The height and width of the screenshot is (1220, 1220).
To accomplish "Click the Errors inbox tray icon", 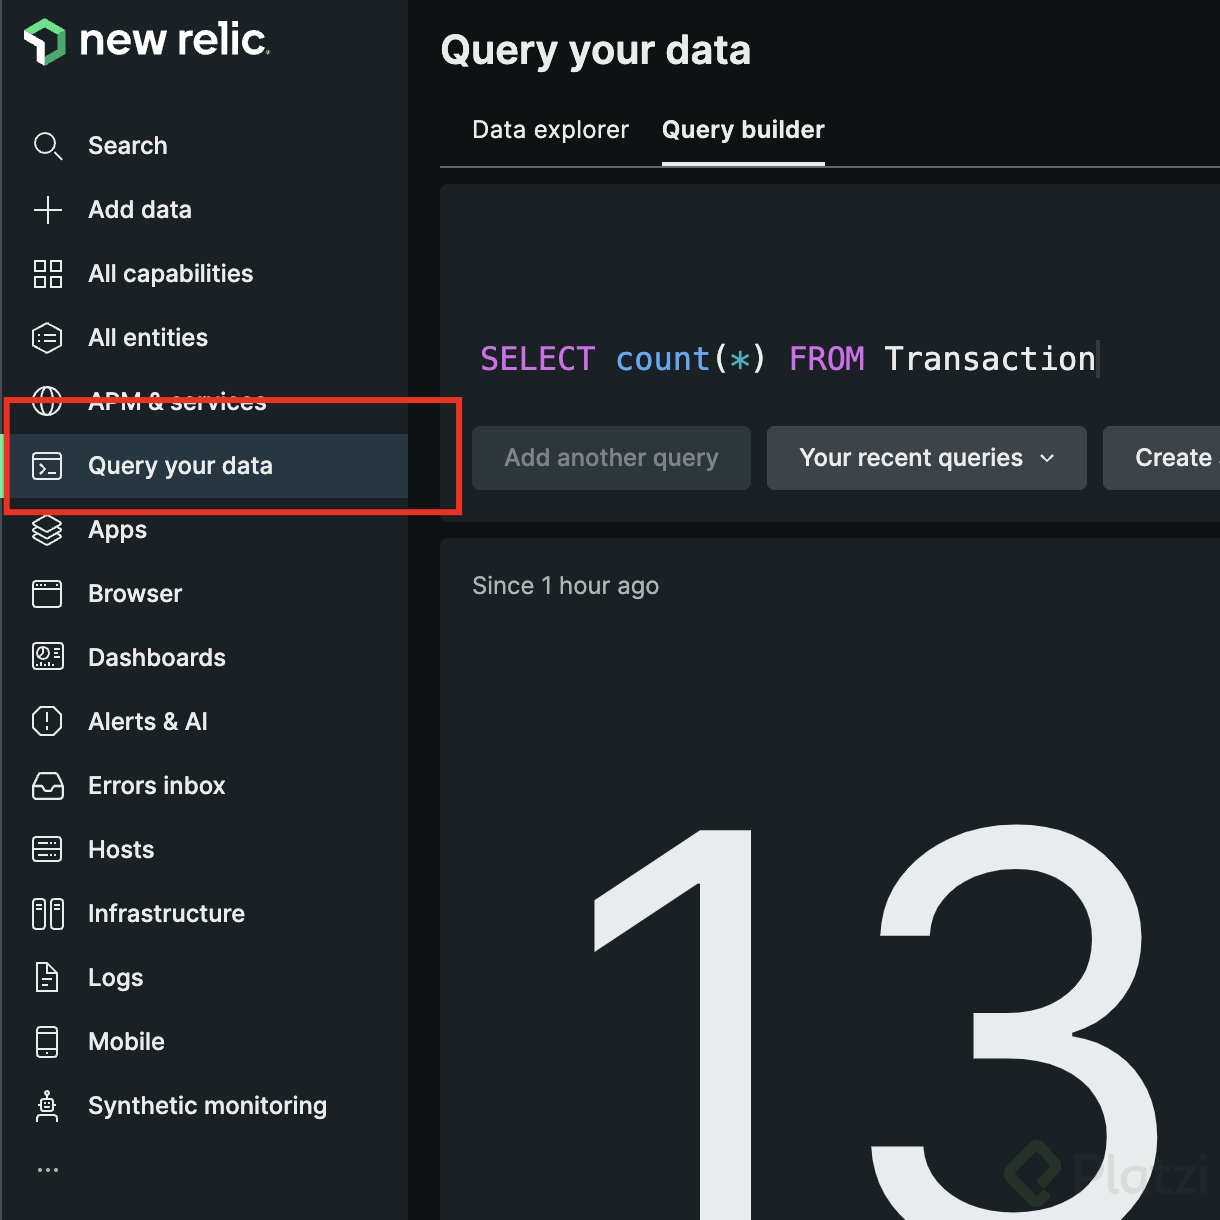I will coord(47,786).
